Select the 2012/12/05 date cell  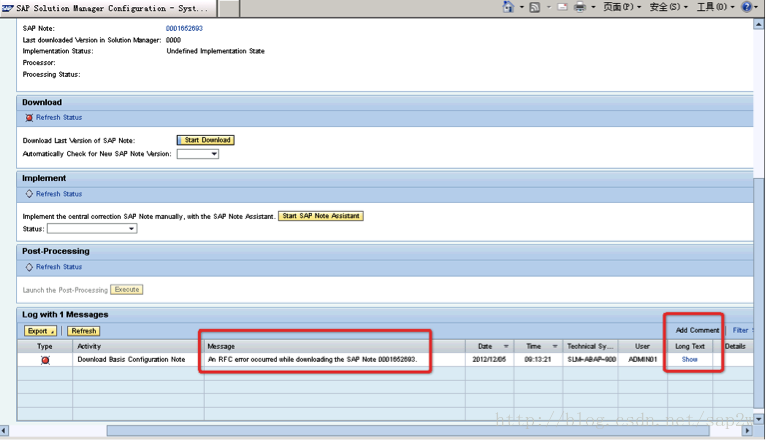(489, 359)
